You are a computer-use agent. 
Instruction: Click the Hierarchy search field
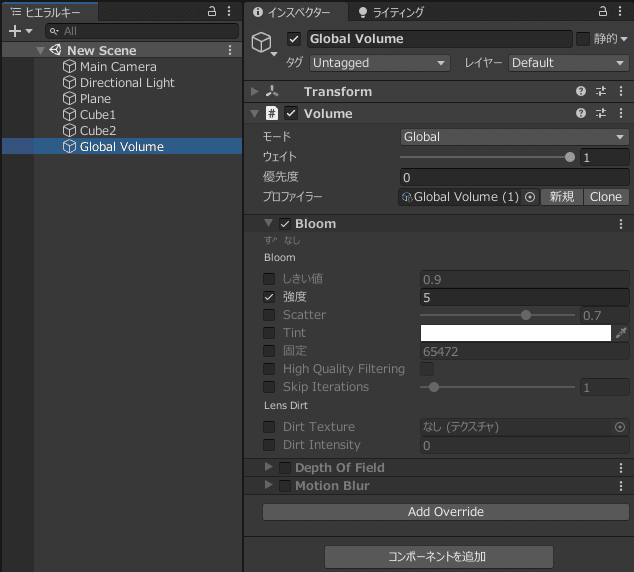tap(142, 31)
